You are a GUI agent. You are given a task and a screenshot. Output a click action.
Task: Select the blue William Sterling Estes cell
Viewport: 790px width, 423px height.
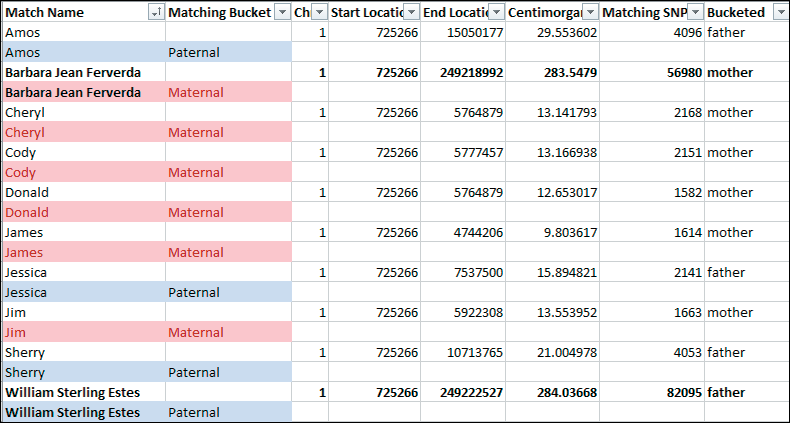tap(84, 412)
